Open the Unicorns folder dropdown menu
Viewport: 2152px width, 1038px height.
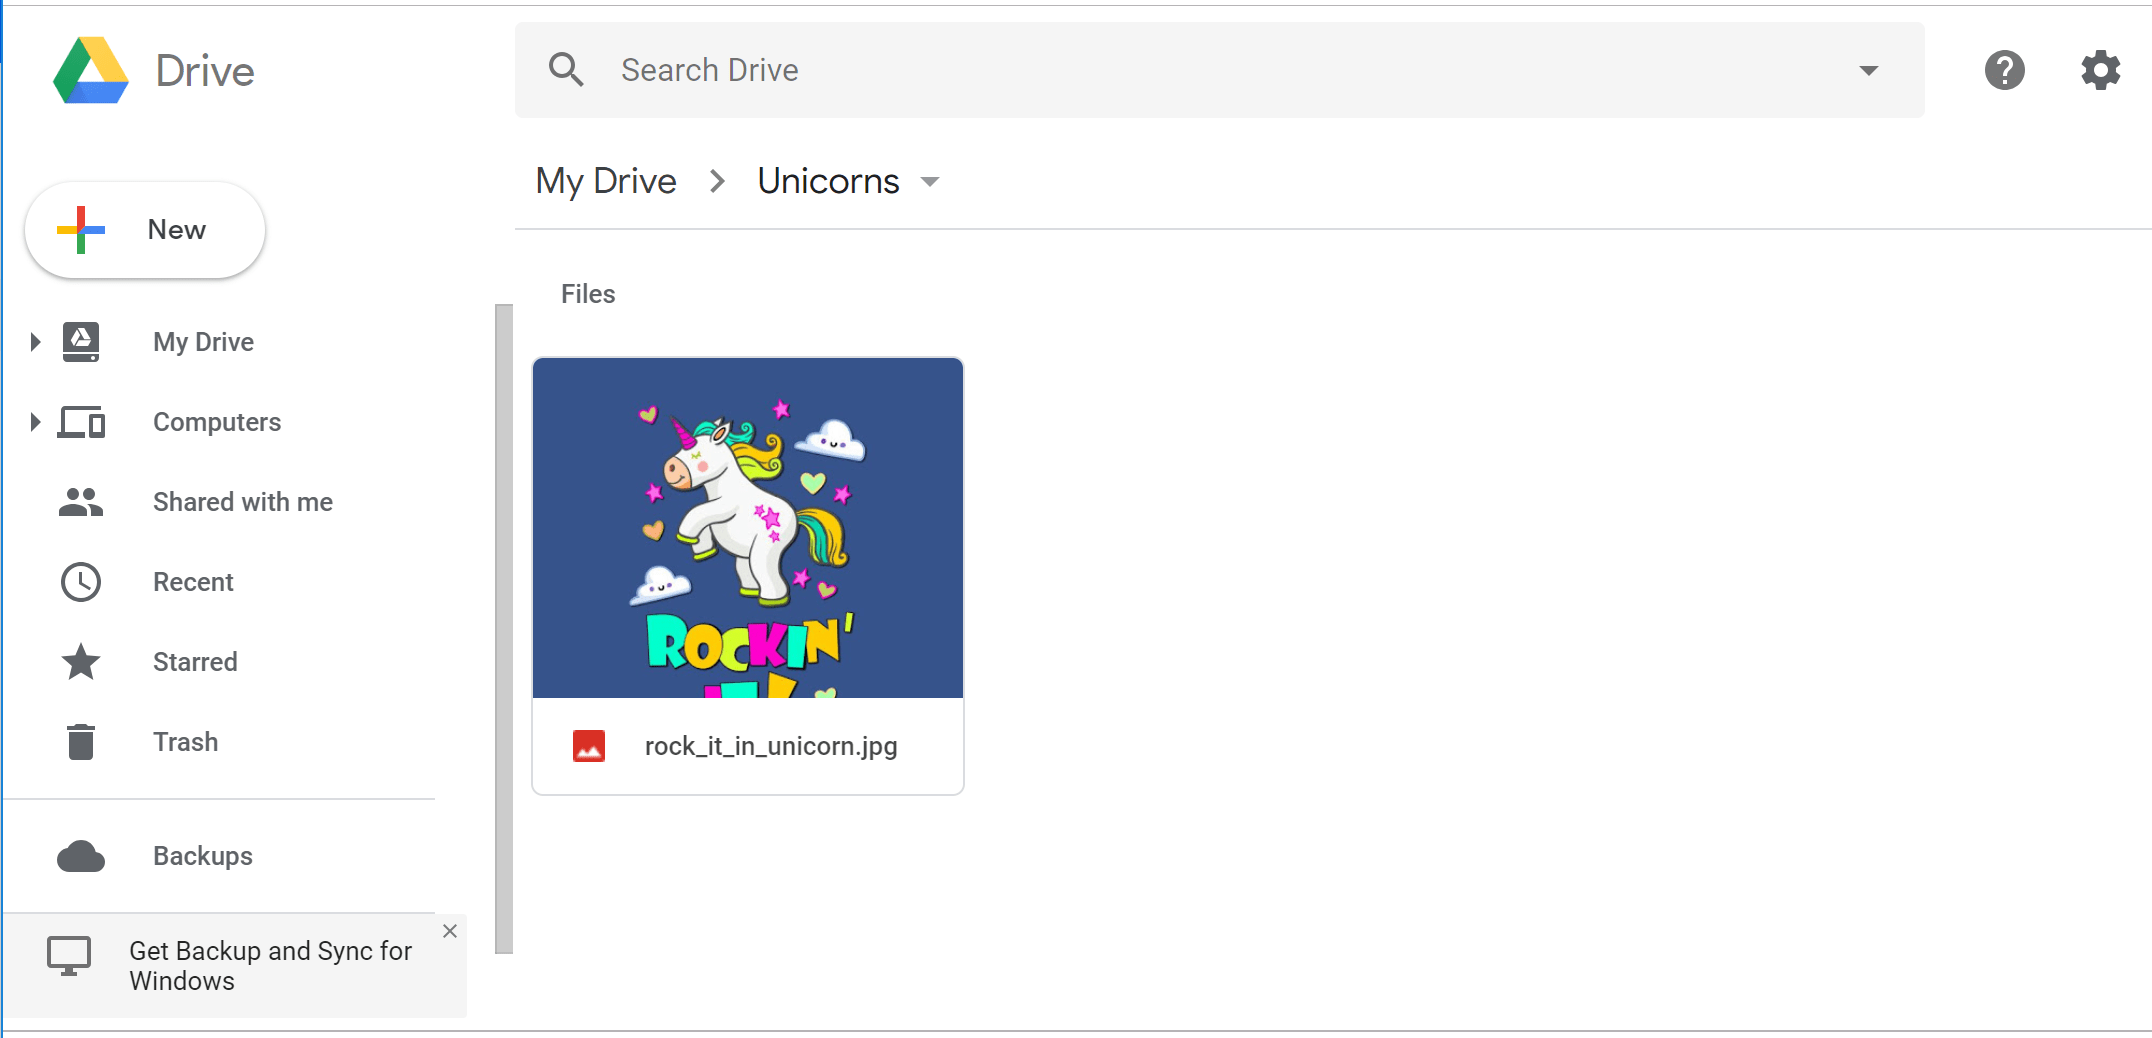(930, 182)
